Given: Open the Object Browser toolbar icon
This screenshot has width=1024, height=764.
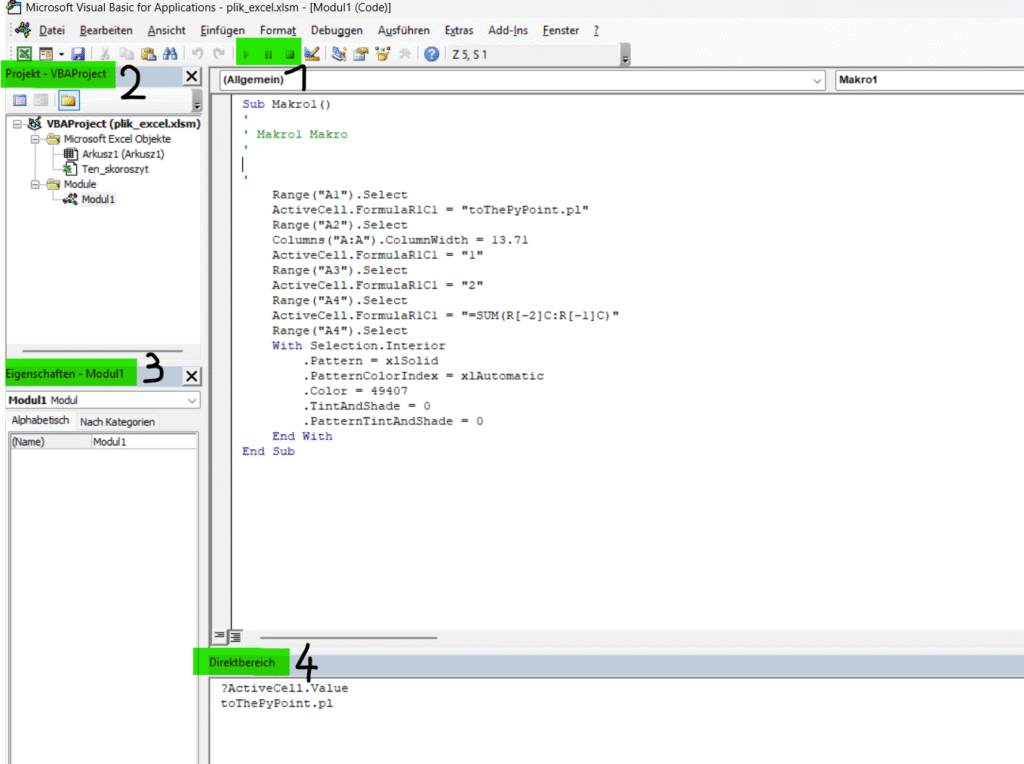Looking at the screenshot, I should pyautogui.click(x=383, y=54).
